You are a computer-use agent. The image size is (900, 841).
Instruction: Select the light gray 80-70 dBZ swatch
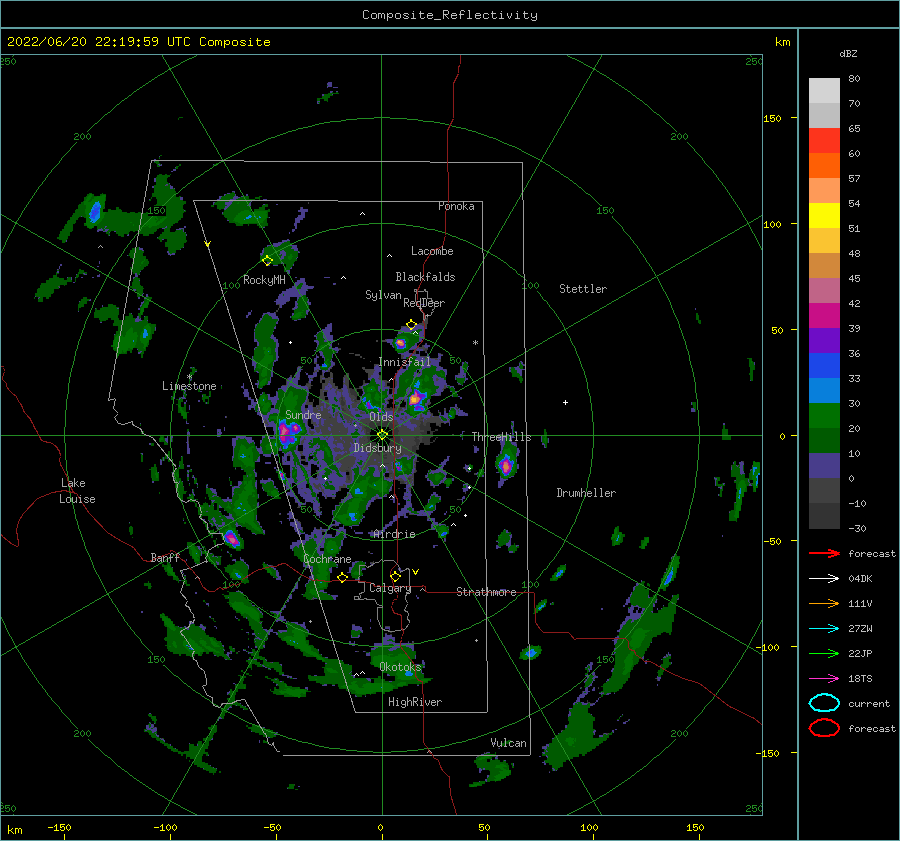(x=824, y=90)
